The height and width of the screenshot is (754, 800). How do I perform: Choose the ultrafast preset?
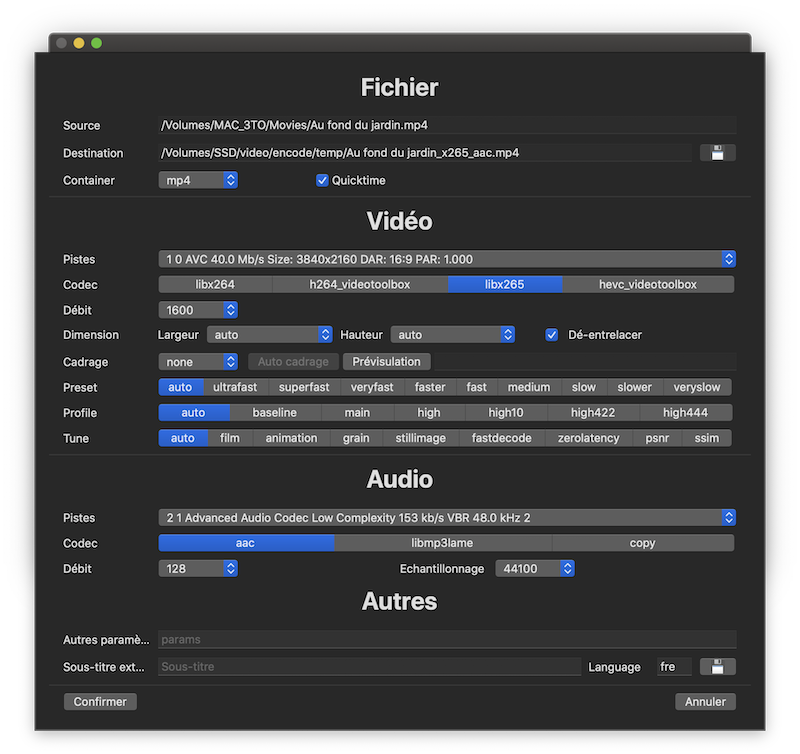tap(235, 387)
